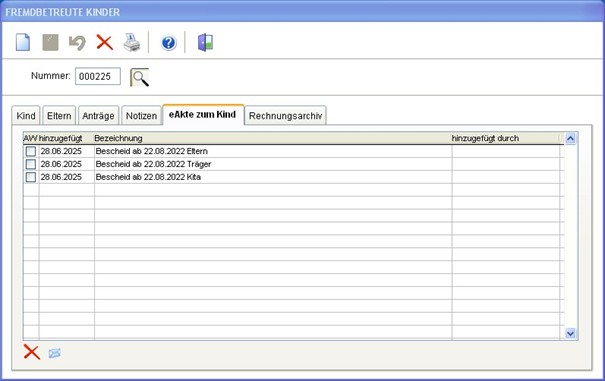605x381 pixels.
Task: Select row Bescheid ab 22.08.2022 Träger
Action: point(293,164)
